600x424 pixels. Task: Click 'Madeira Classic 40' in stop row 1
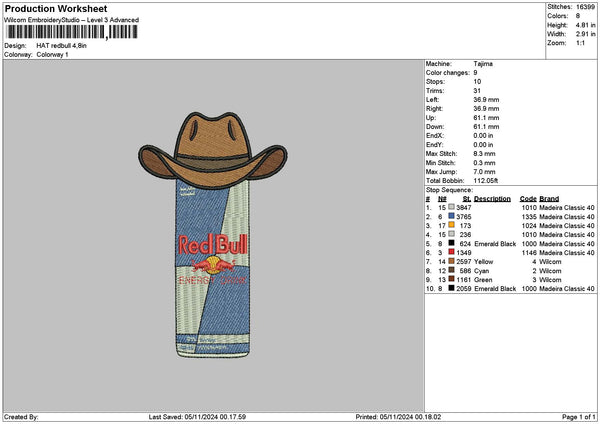click(567, 208)
